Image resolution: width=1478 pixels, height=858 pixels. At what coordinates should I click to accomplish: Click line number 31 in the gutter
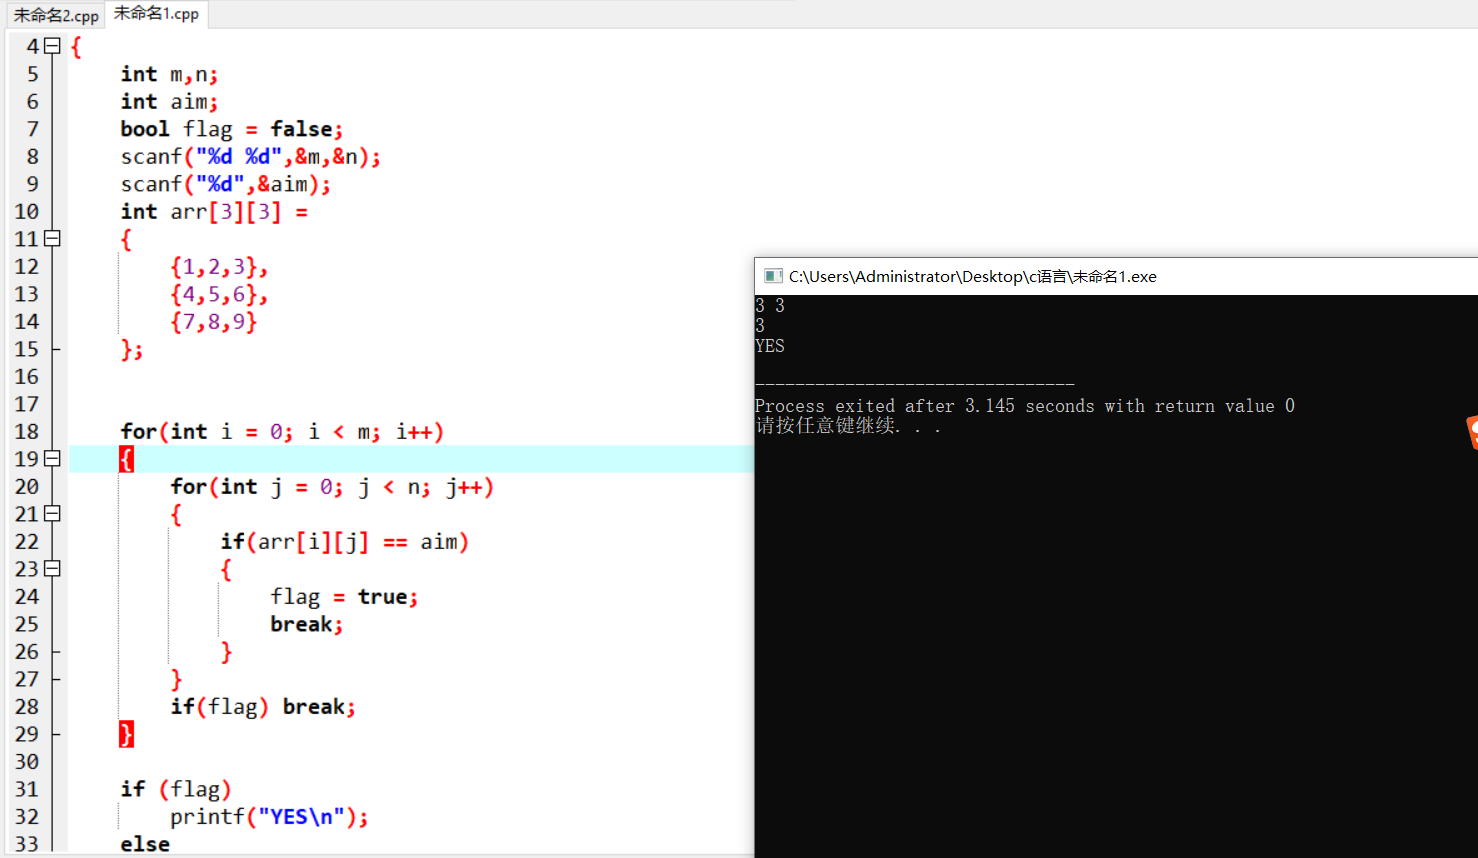(x=27, y=789)
